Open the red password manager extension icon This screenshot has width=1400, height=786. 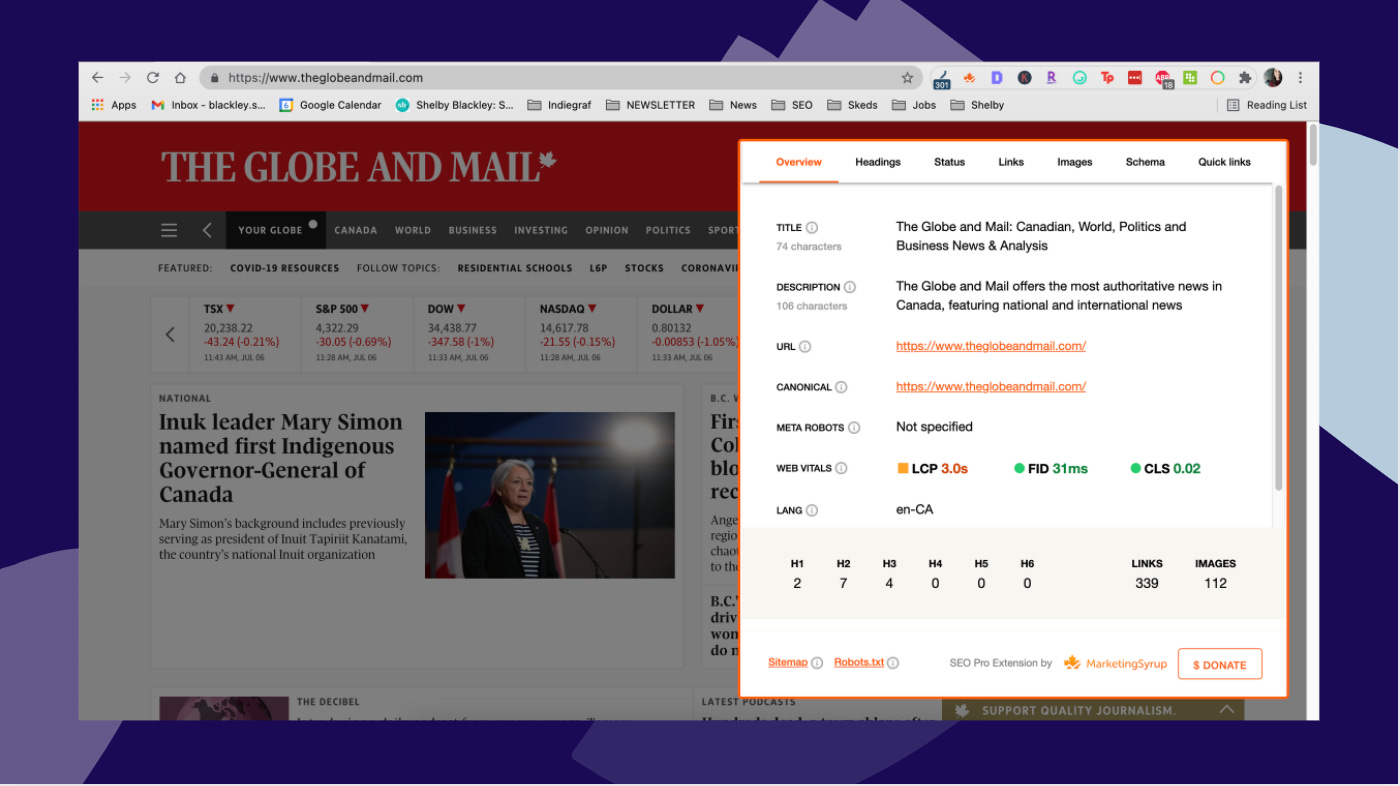click(1135, 77)
